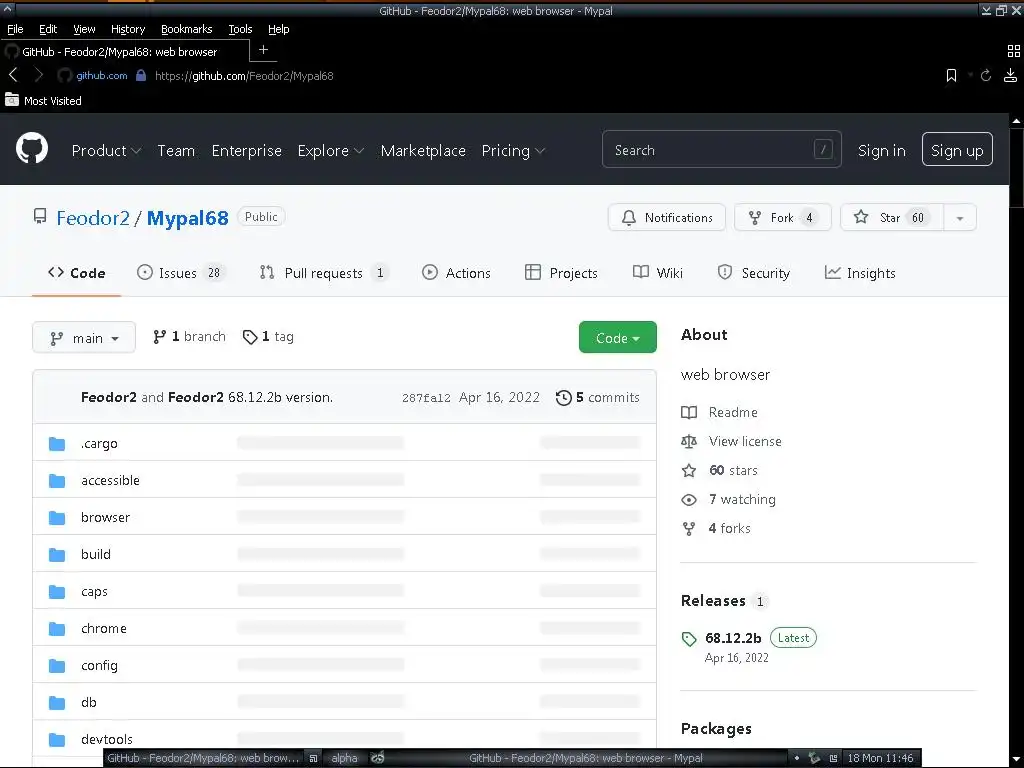Open the tab grid icon at top right
1024x768 pixels.
tap(1014, 51)
